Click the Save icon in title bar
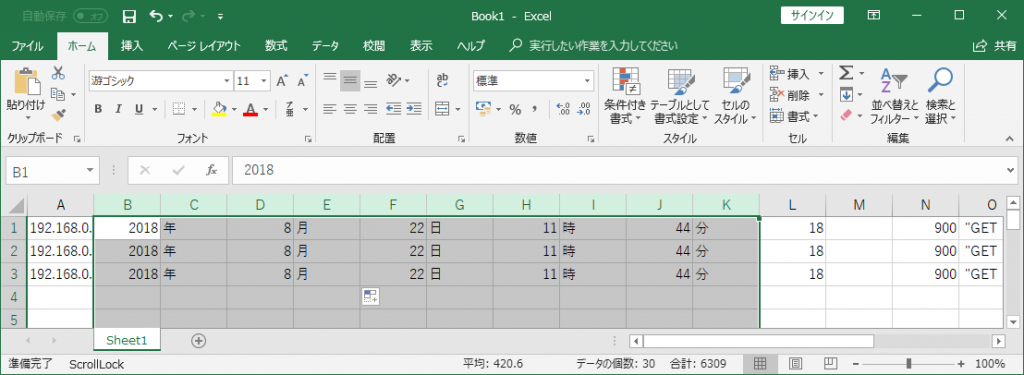The height and width of the screenshot is (375, 1024). coord(129,15)
